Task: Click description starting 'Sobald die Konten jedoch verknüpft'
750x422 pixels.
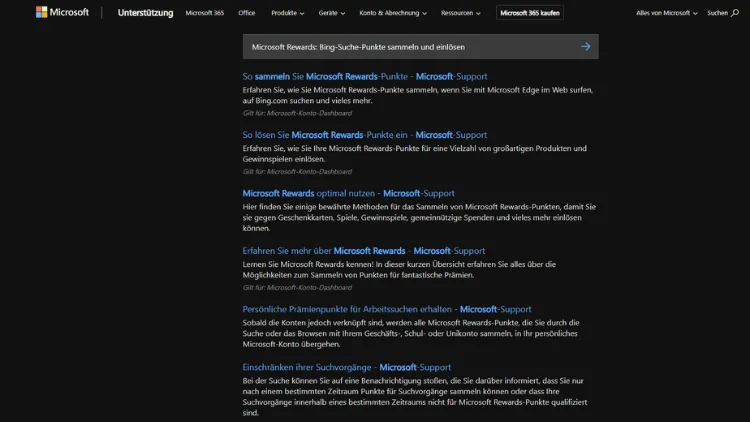Action: [x=411, y=333]
